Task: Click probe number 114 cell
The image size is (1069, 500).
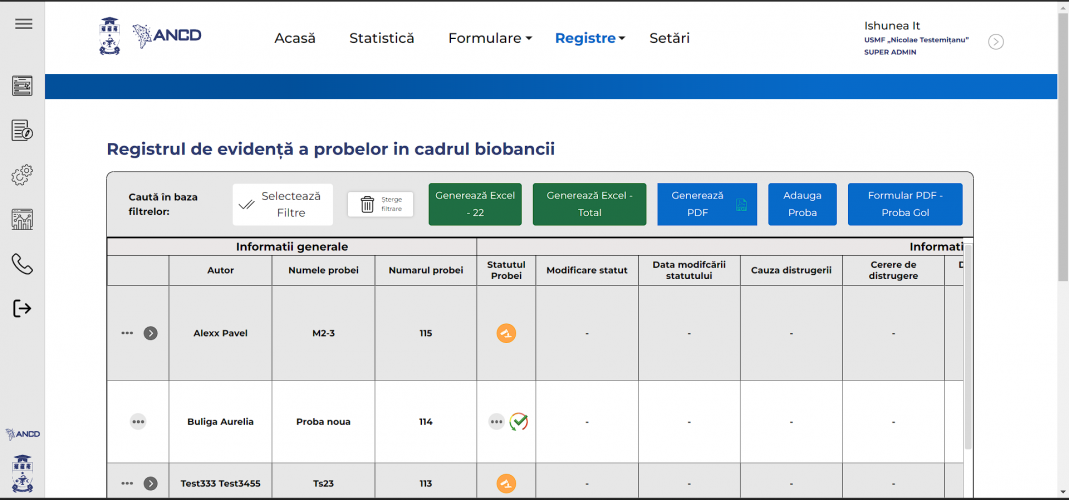Action: coord(426,422)
